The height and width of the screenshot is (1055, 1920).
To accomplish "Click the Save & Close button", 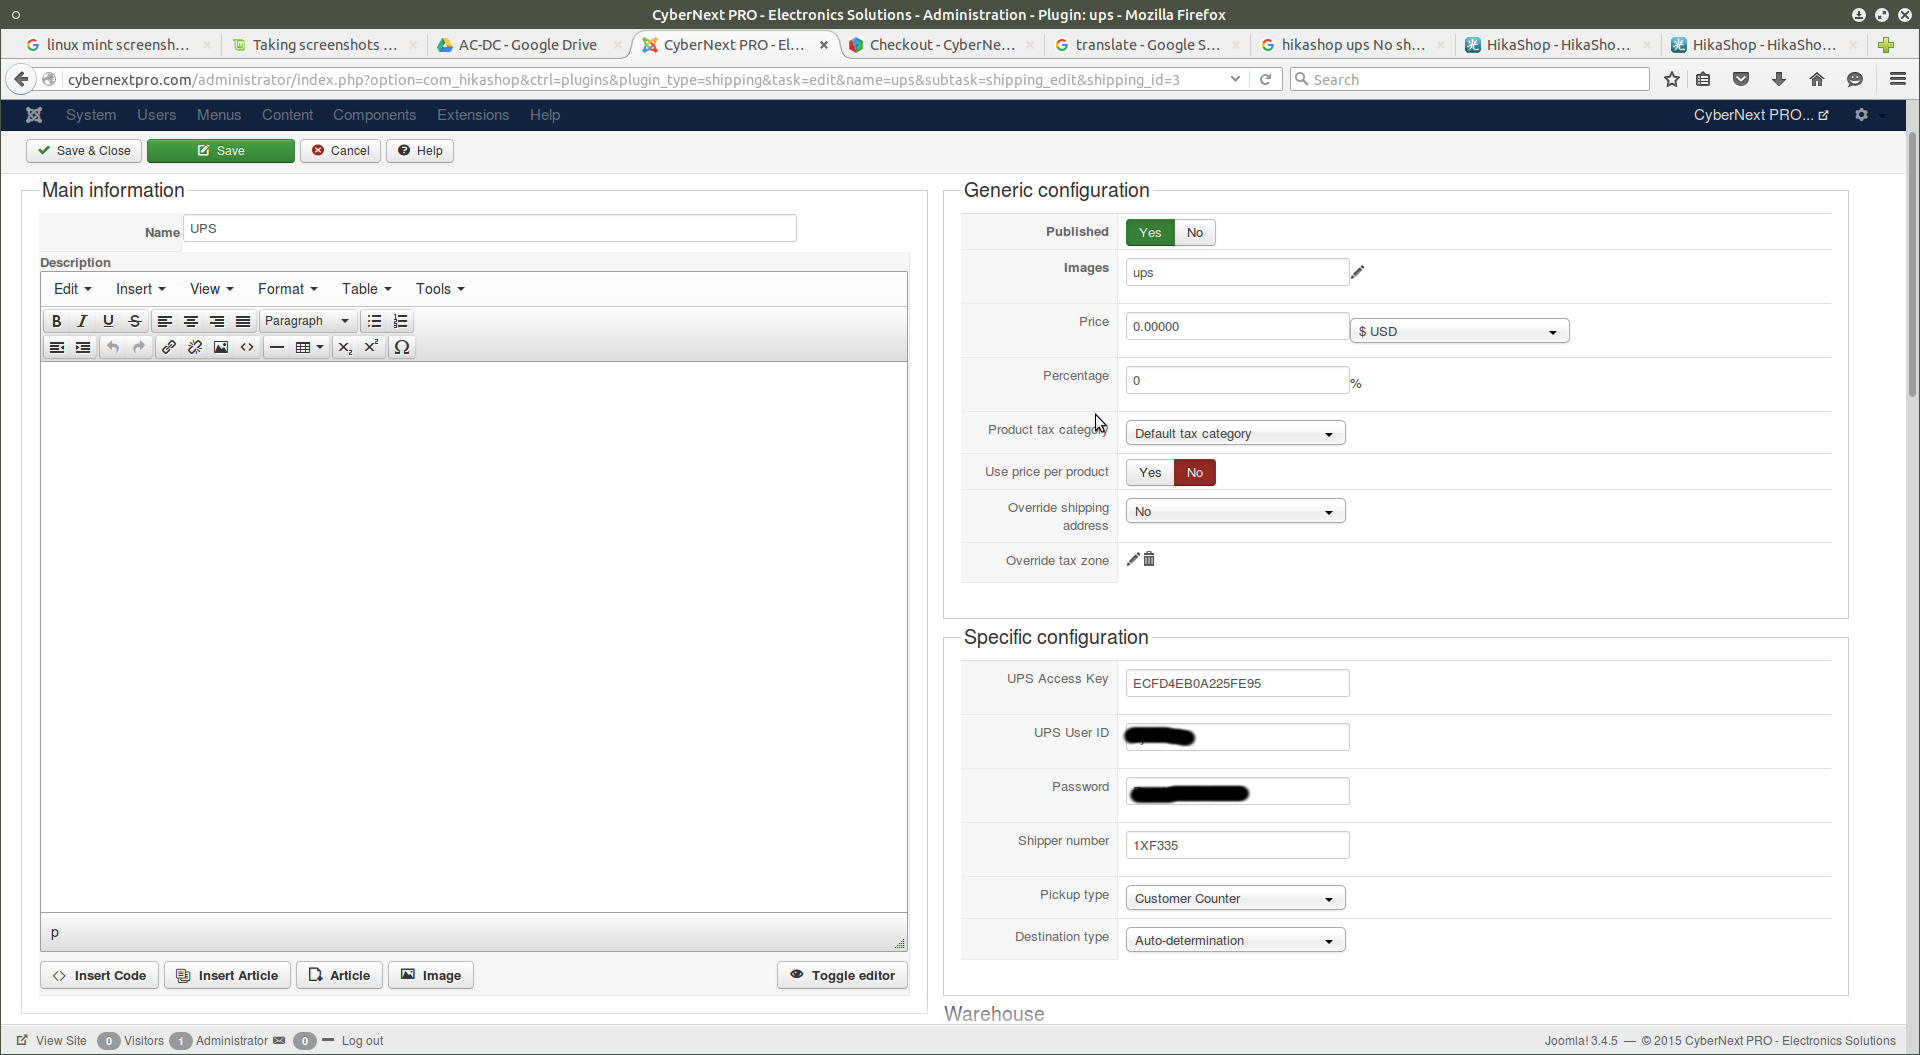I will (85, 151).
